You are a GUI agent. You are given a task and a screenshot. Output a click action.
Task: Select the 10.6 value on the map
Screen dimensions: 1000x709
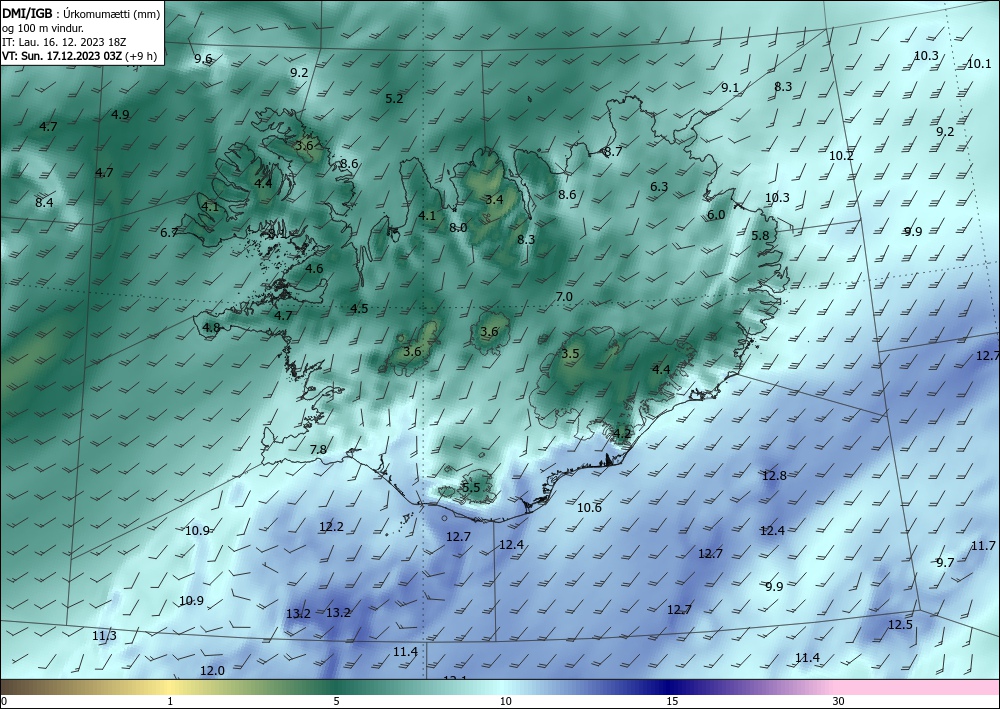589,508
